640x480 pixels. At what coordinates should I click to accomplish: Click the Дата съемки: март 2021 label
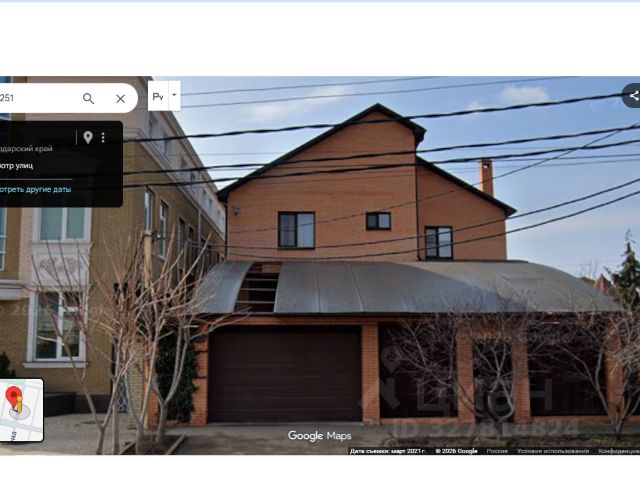[388, 451]
